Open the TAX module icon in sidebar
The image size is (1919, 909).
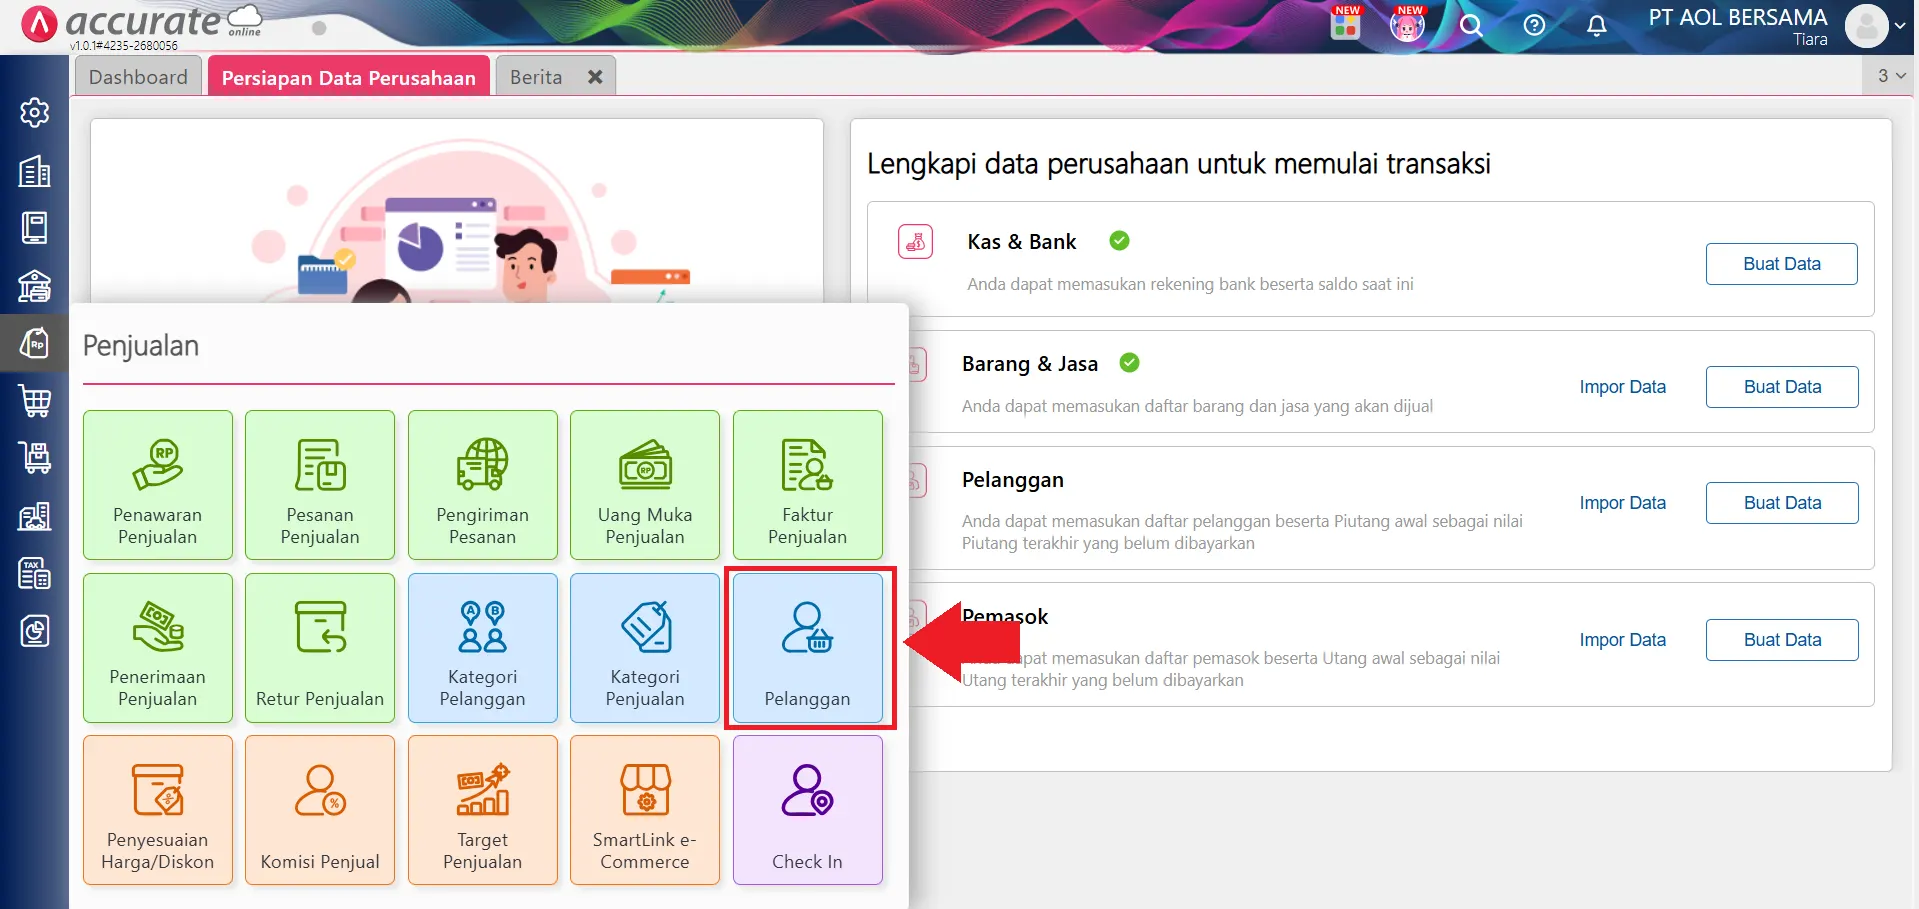[35, 574]
